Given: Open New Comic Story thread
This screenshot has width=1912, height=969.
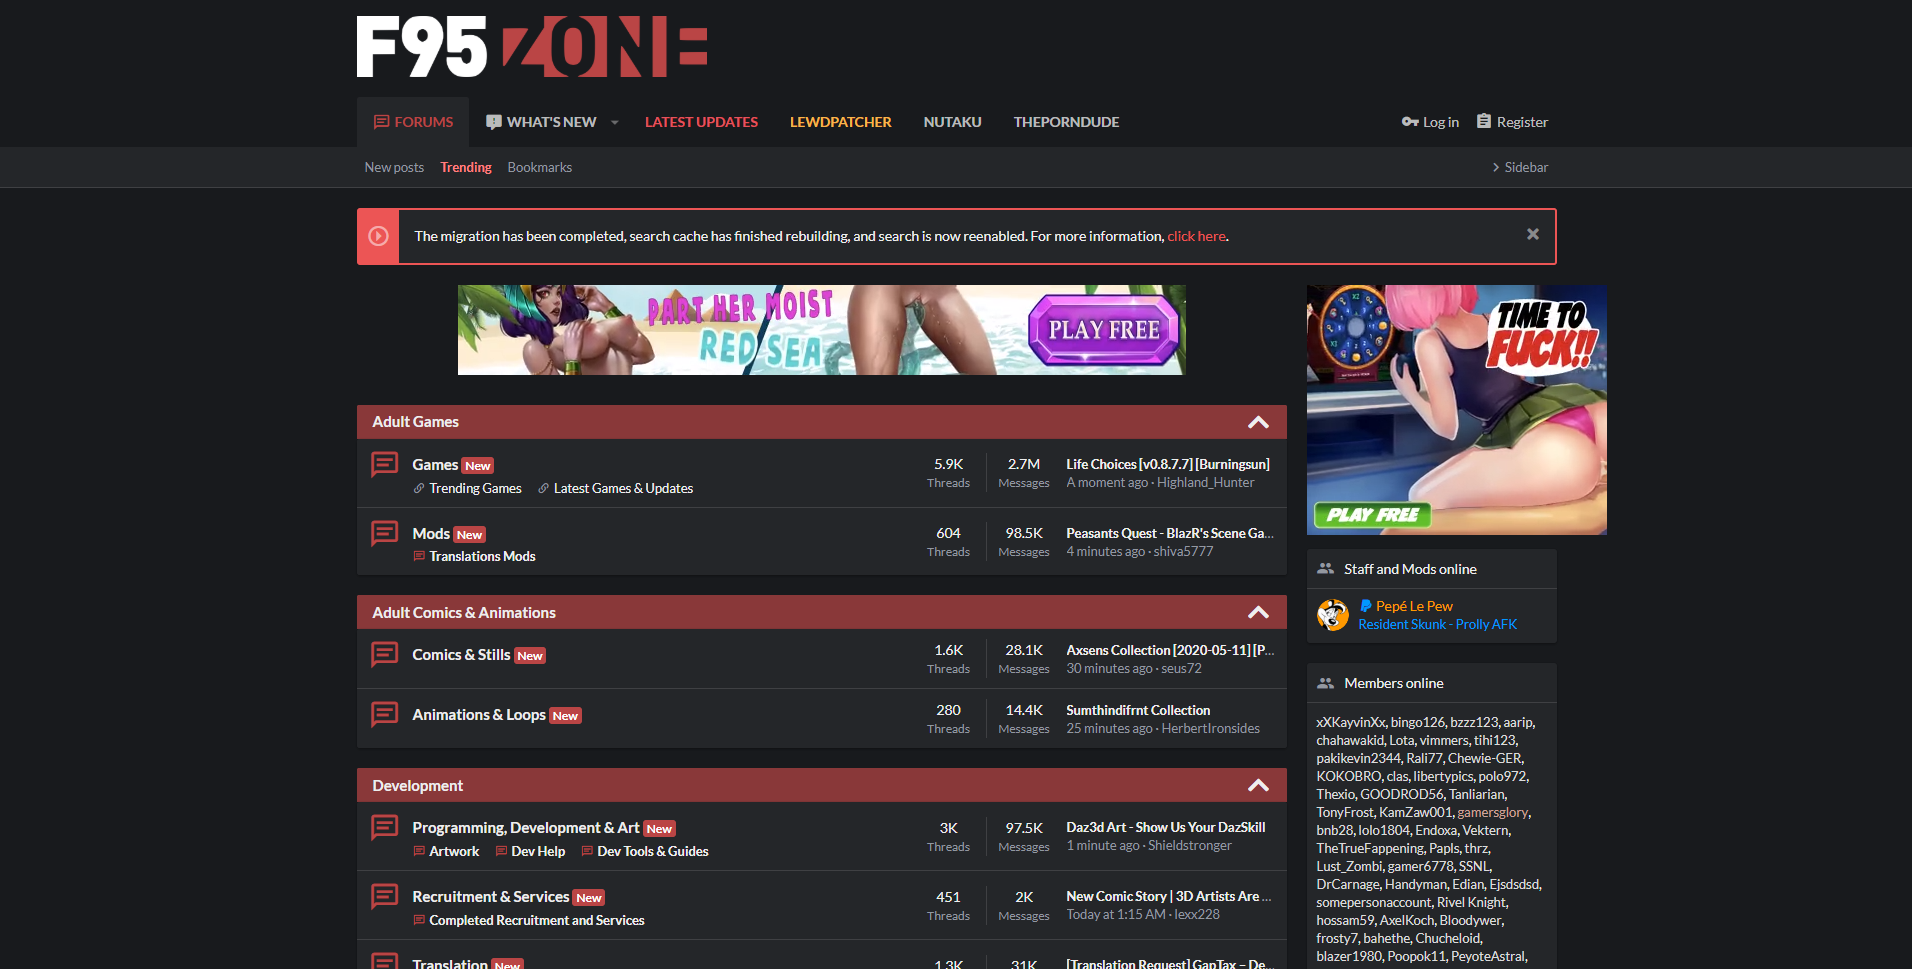Looking at the screenshot, I should [1169, 896].
